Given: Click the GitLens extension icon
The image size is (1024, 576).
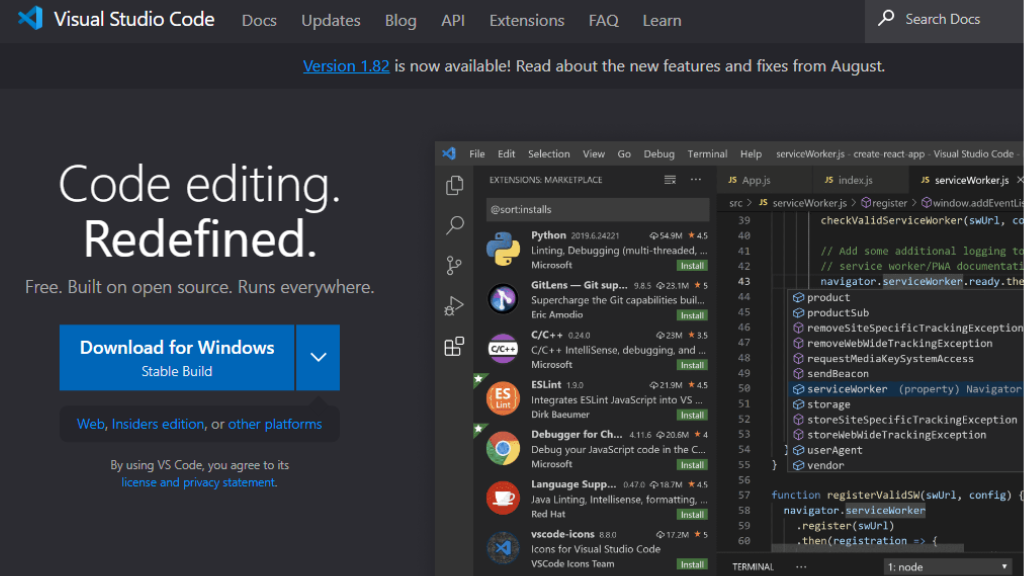Looking at the screenshot, I should [503, 299].
